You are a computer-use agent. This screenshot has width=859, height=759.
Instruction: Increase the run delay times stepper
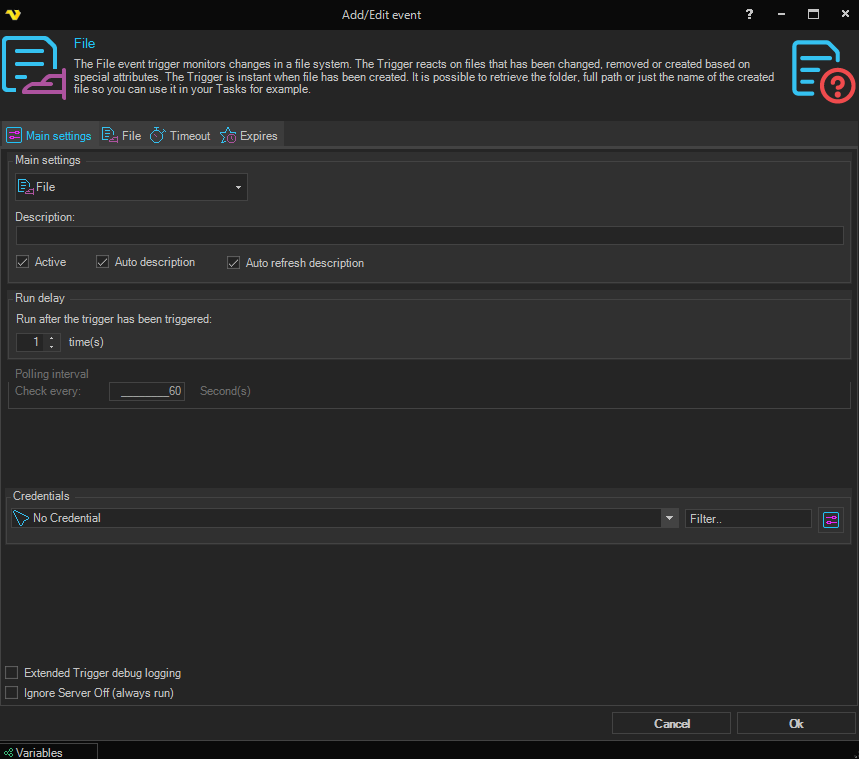52,338
